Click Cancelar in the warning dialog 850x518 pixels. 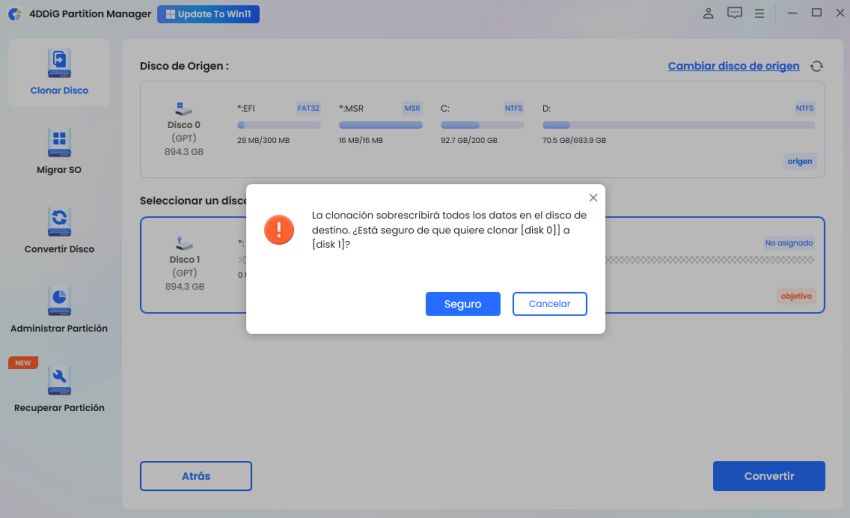[x=550, y=304]
